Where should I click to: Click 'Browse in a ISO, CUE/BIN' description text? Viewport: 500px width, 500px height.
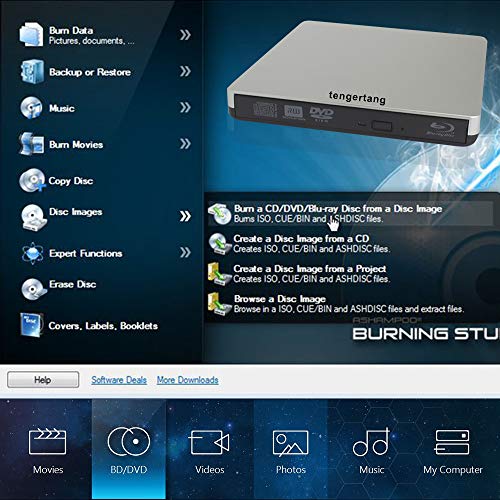(x=349, y=309)
